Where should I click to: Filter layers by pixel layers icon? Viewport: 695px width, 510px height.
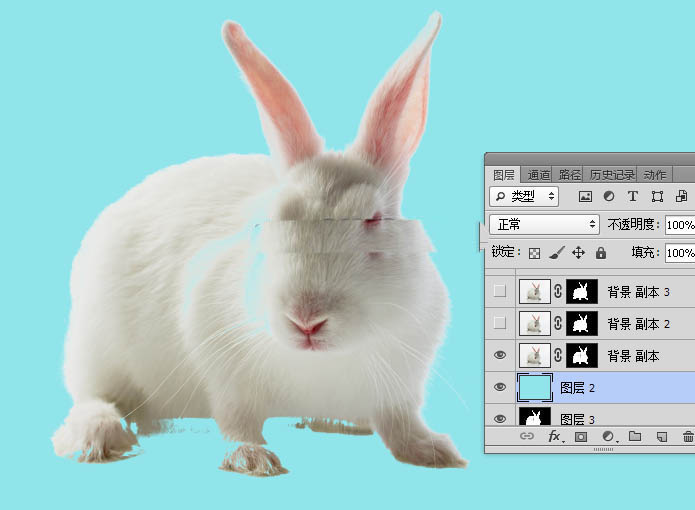(585, 196)
